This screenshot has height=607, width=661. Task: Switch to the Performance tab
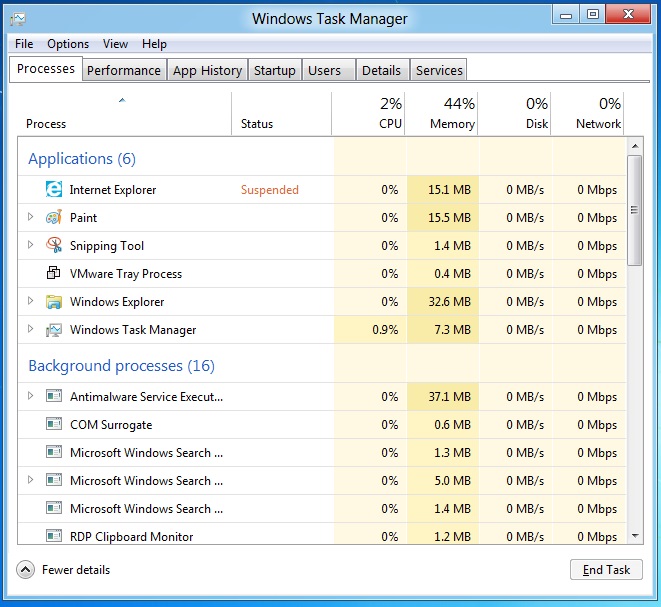pyautogui.click(x=124, y=70)
